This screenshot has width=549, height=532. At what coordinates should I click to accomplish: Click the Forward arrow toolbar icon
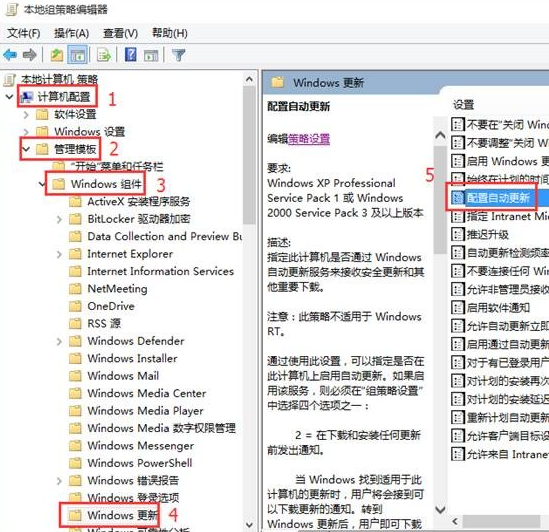29,55
